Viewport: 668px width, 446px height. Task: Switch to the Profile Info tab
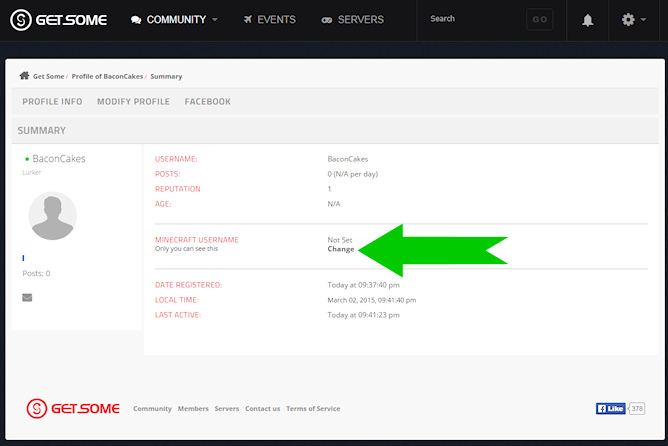[52, 102]
